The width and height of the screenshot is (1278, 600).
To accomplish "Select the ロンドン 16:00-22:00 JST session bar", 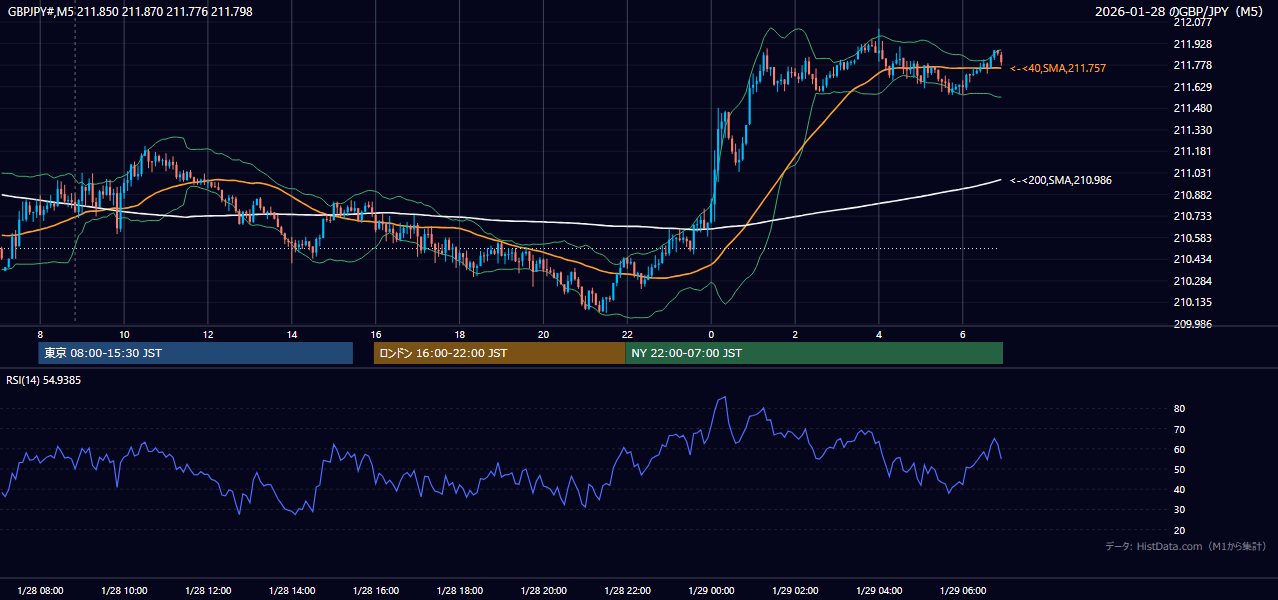I will (499, 353).
